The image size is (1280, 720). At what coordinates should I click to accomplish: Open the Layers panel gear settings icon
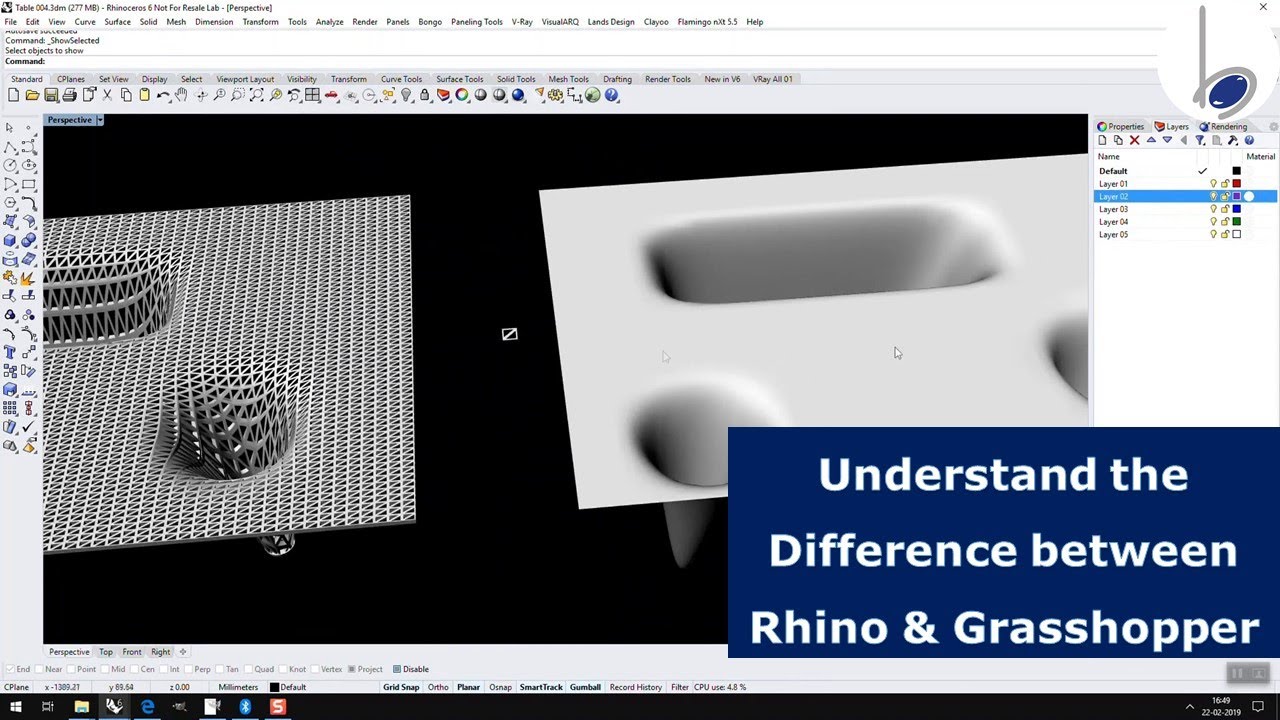click(x=1273, y=127)
